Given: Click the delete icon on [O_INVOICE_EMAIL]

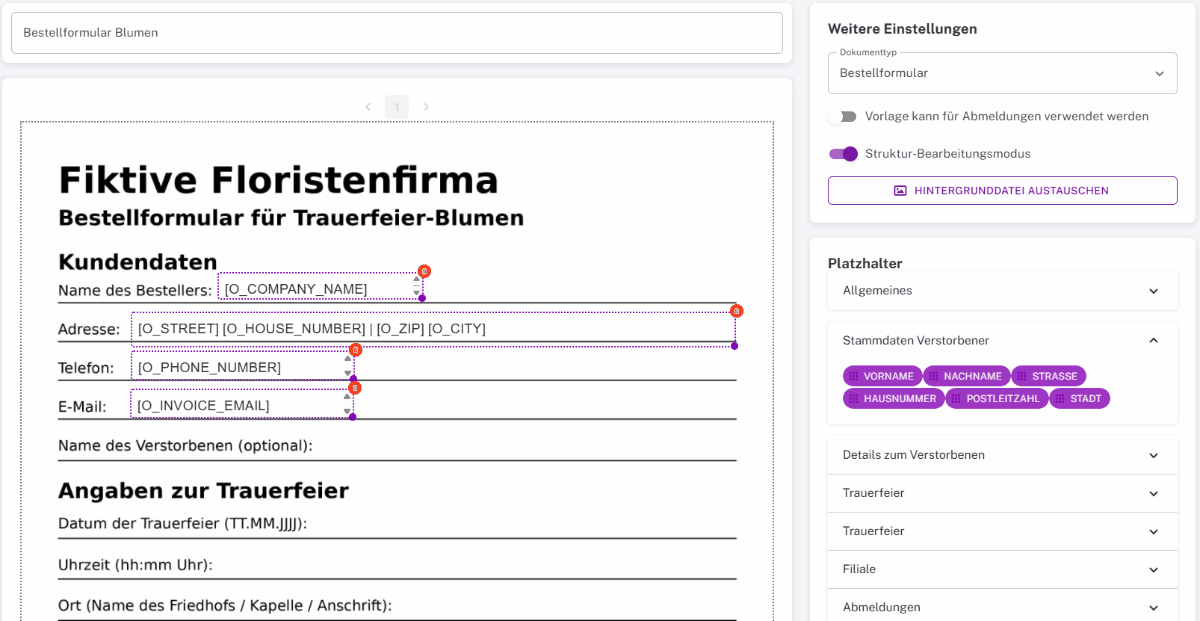Looking at the screenshot, I should coord(354,388).
